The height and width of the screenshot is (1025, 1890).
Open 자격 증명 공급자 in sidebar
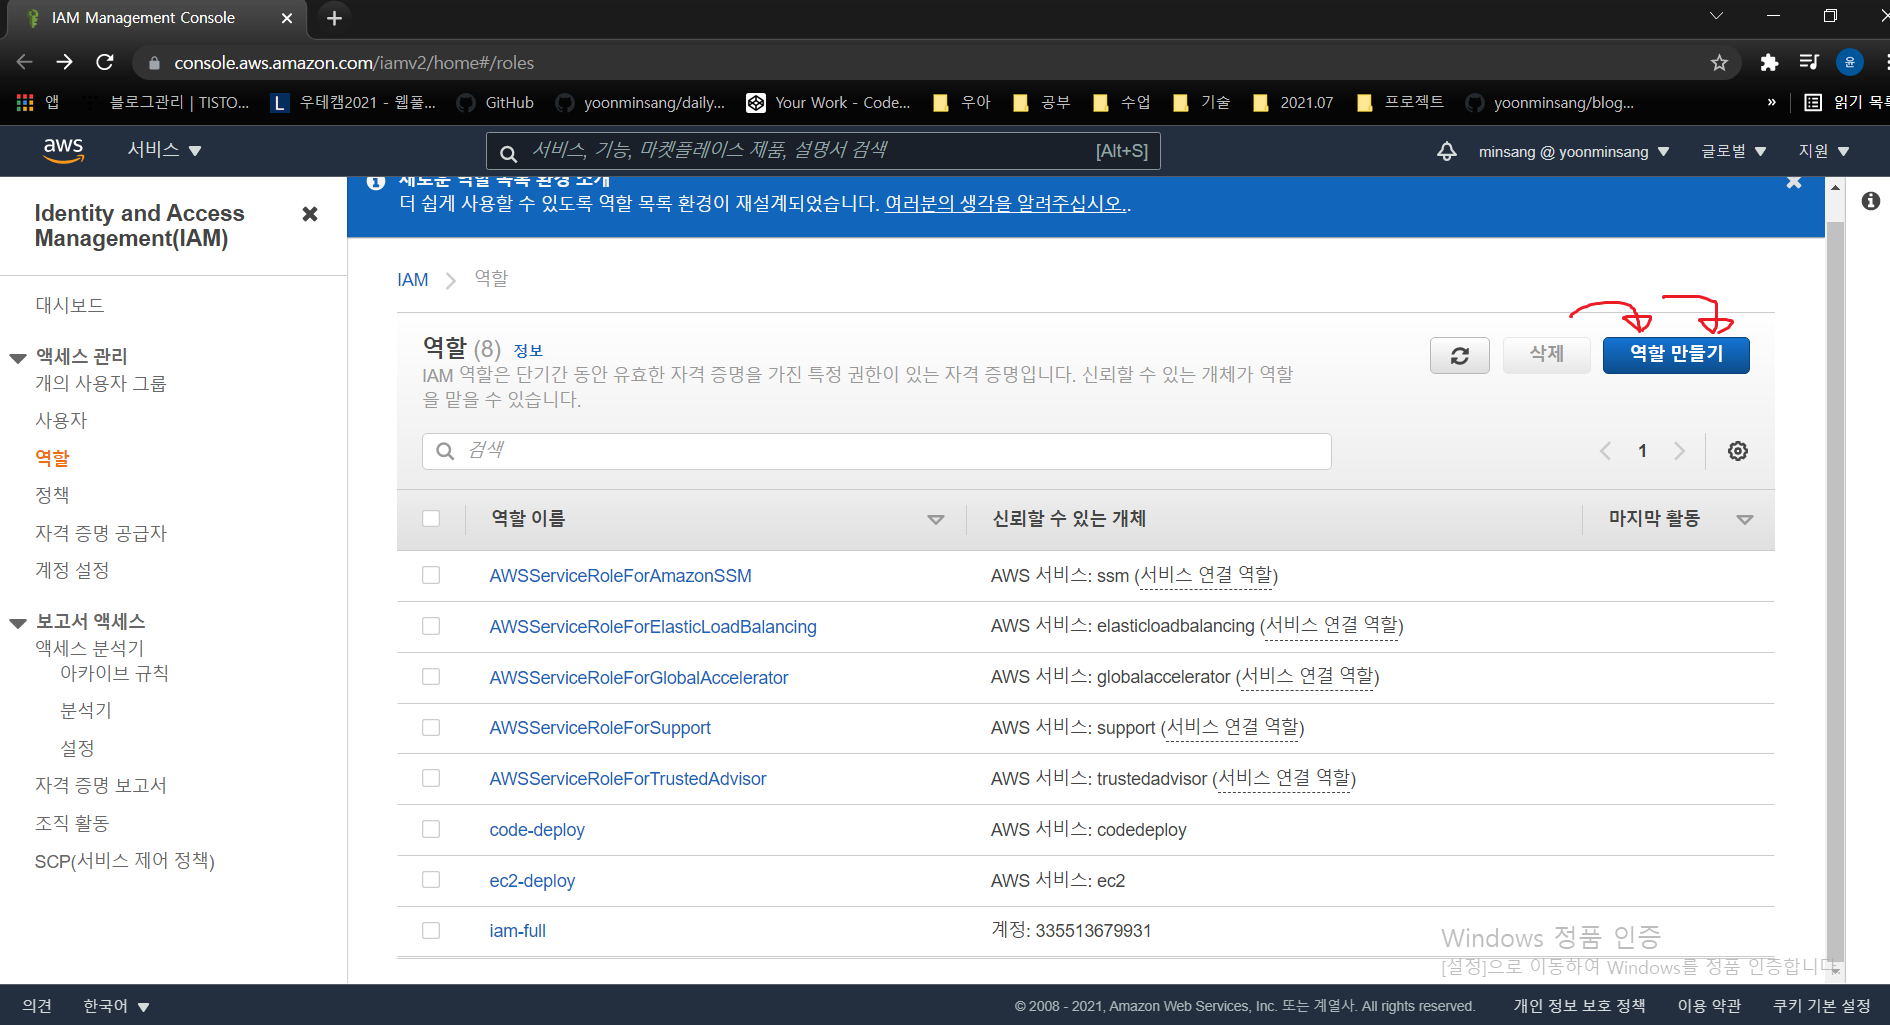click(x=101, y=534)
